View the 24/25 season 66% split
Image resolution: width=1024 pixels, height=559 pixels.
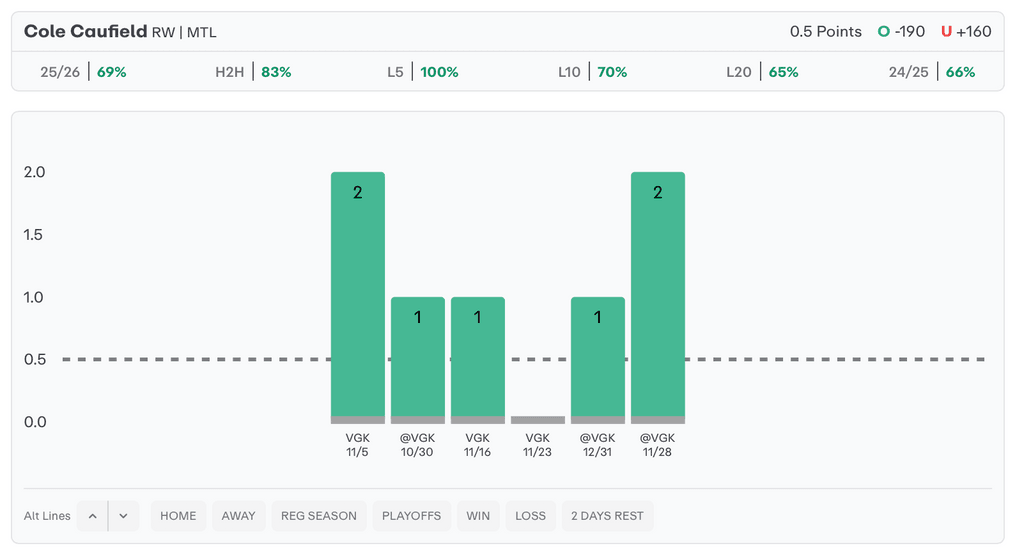click(931, 72)
